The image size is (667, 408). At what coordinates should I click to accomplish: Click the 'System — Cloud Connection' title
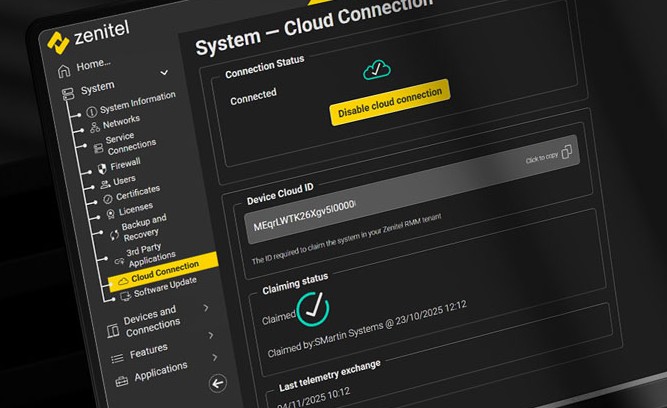314,26
